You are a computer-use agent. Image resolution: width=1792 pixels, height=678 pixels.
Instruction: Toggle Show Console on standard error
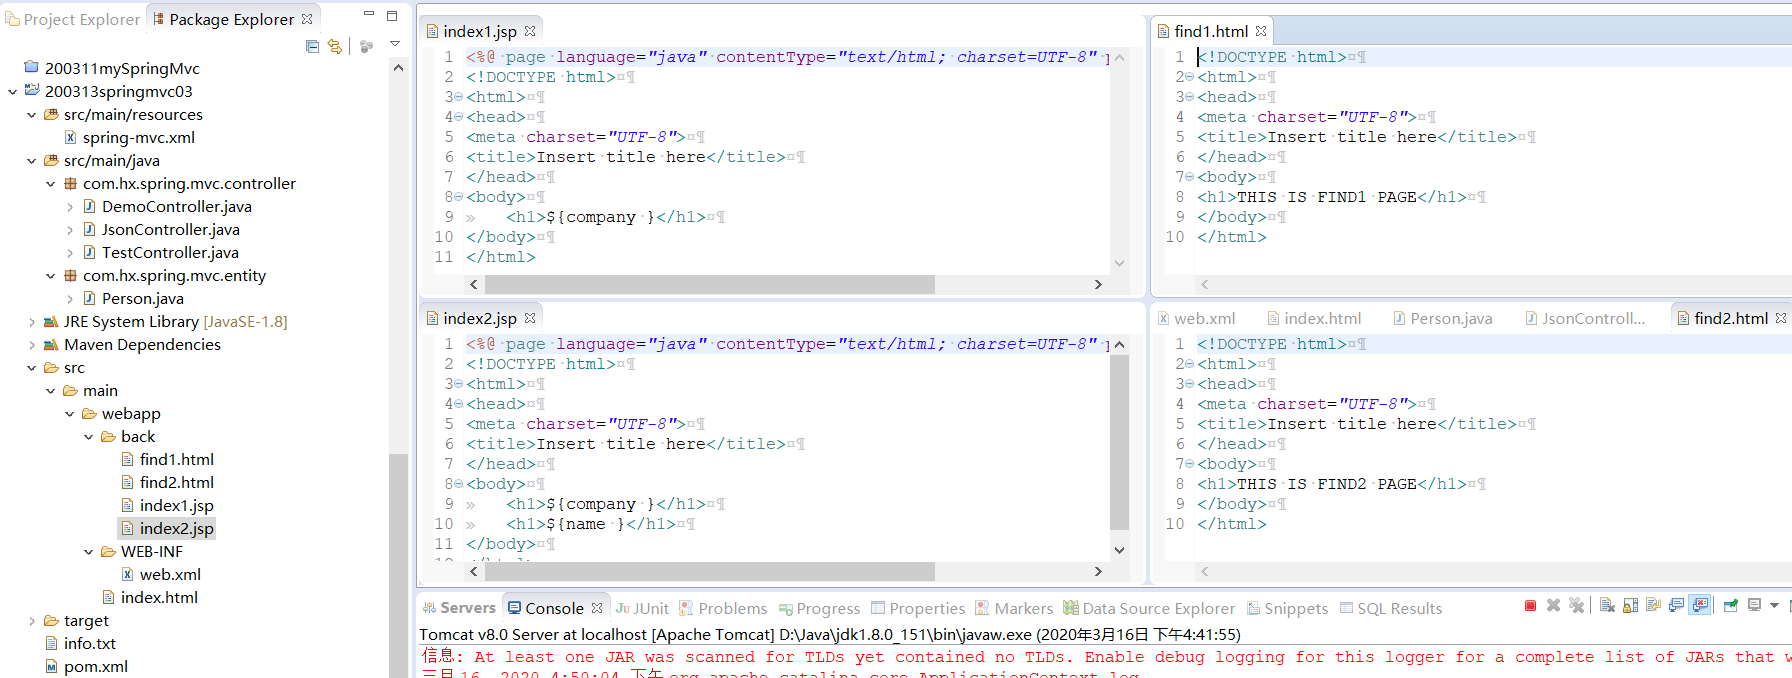point(1700,605)
